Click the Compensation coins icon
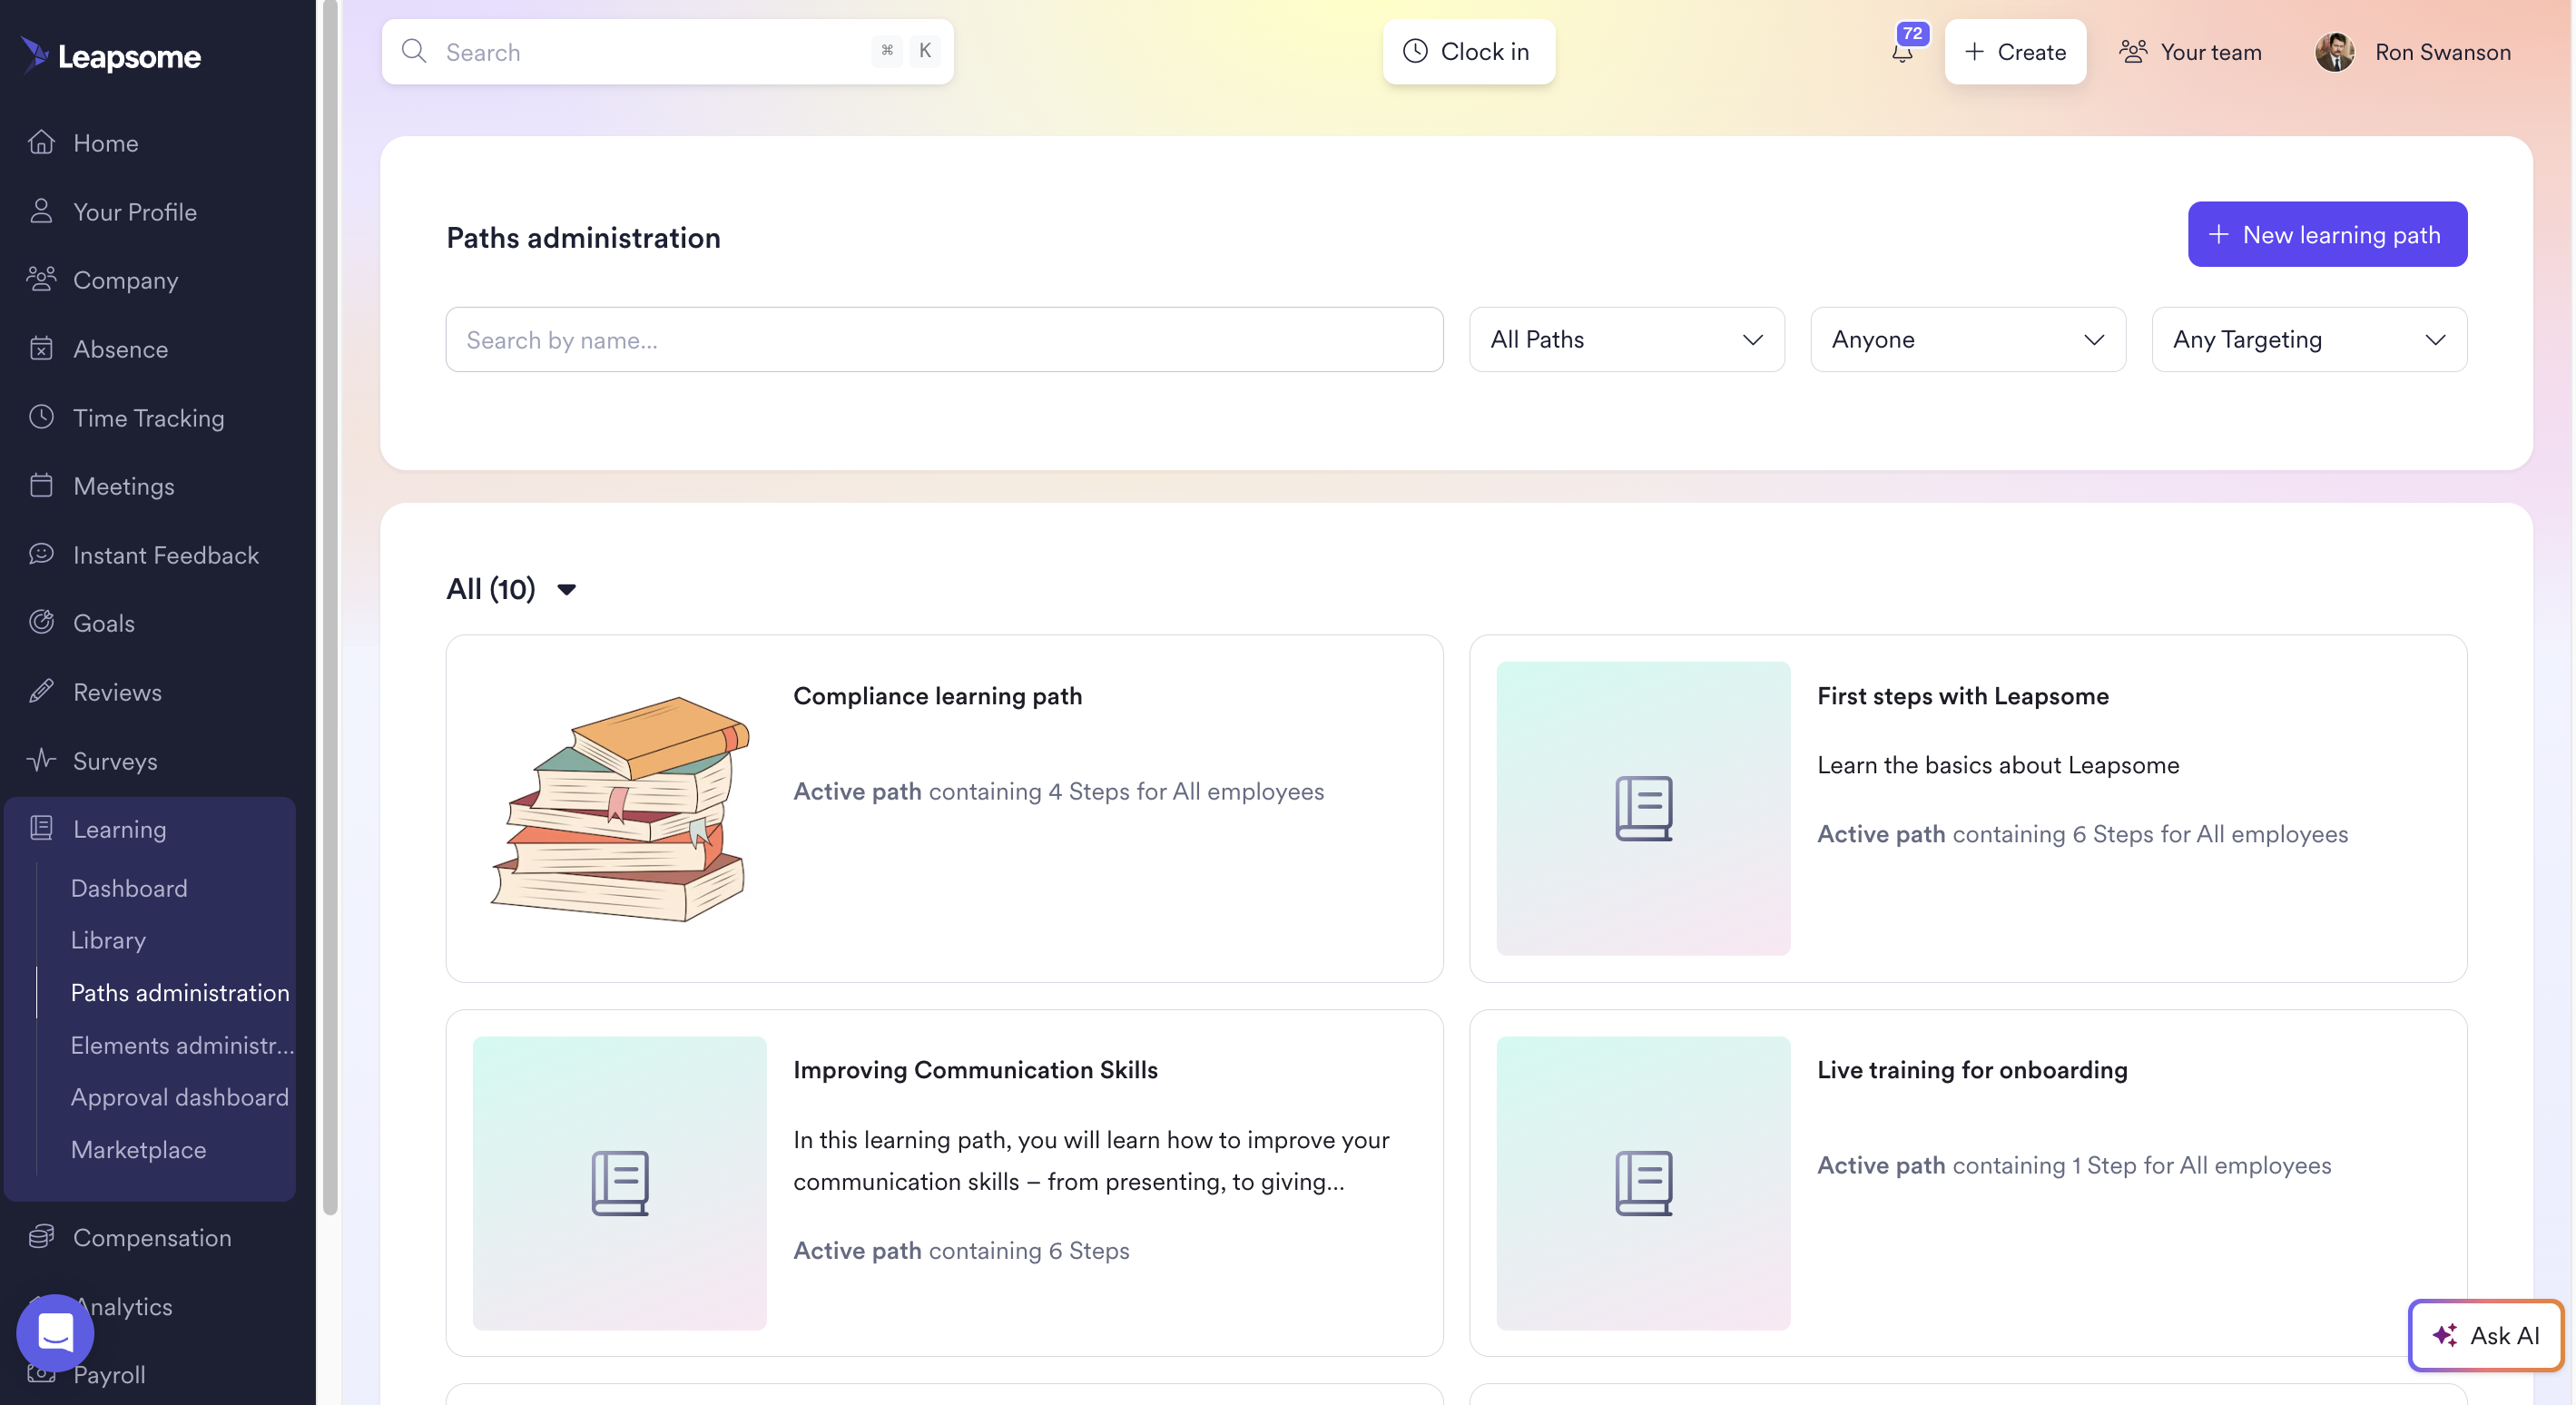 41,1237
